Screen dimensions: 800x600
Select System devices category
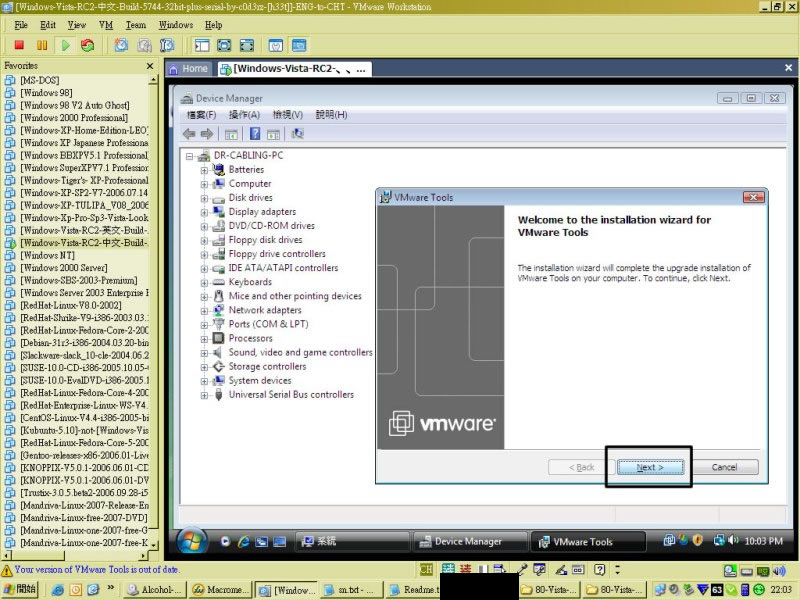tap(260, 381)
